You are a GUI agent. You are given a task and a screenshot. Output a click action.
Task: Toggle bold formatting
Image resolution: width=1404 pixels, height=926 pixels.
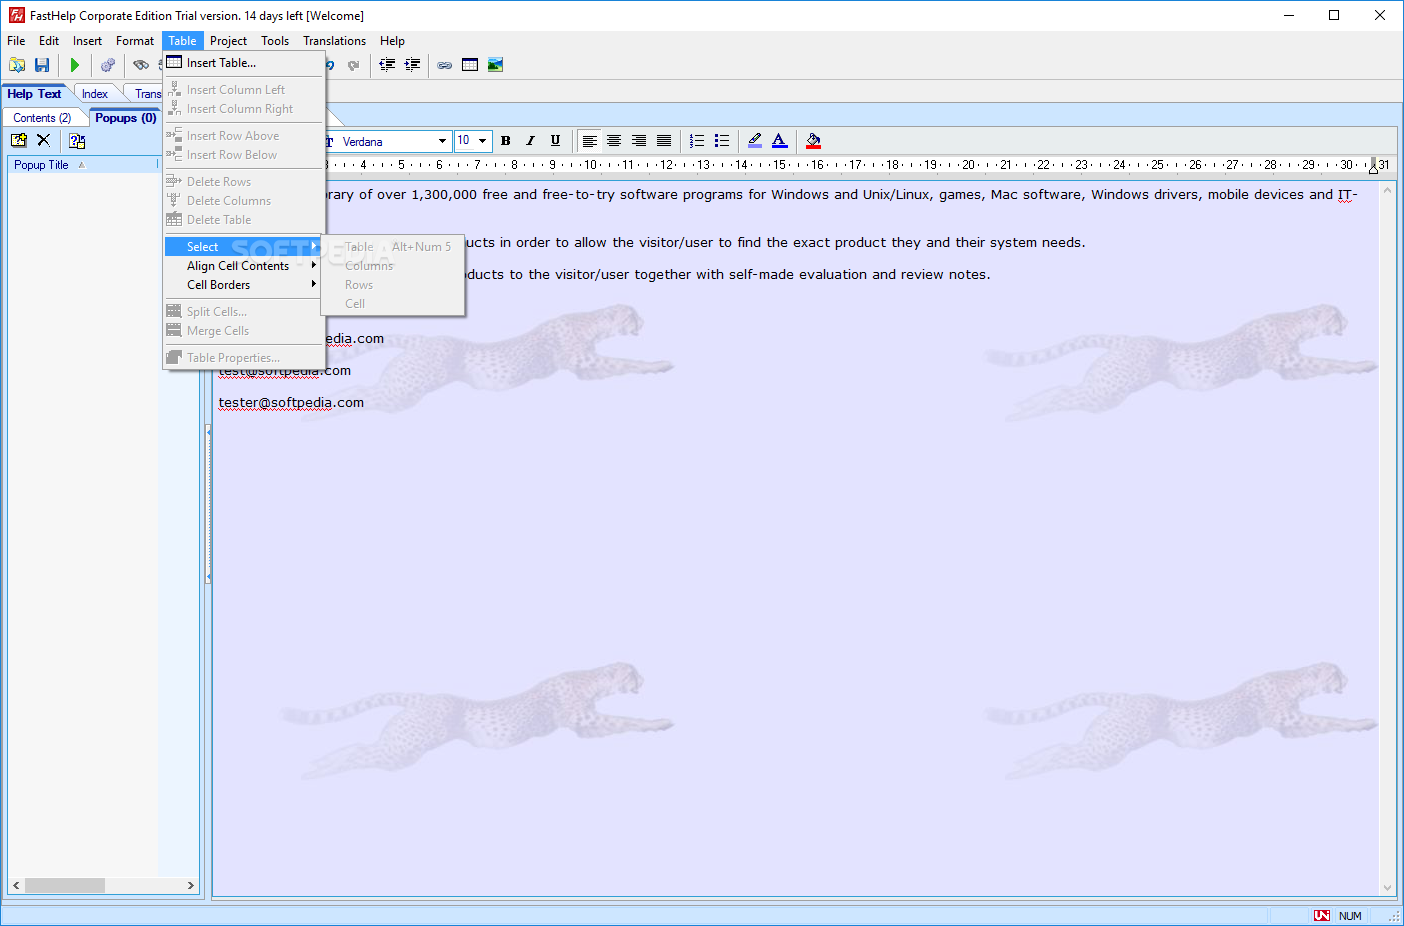(506, 141)
